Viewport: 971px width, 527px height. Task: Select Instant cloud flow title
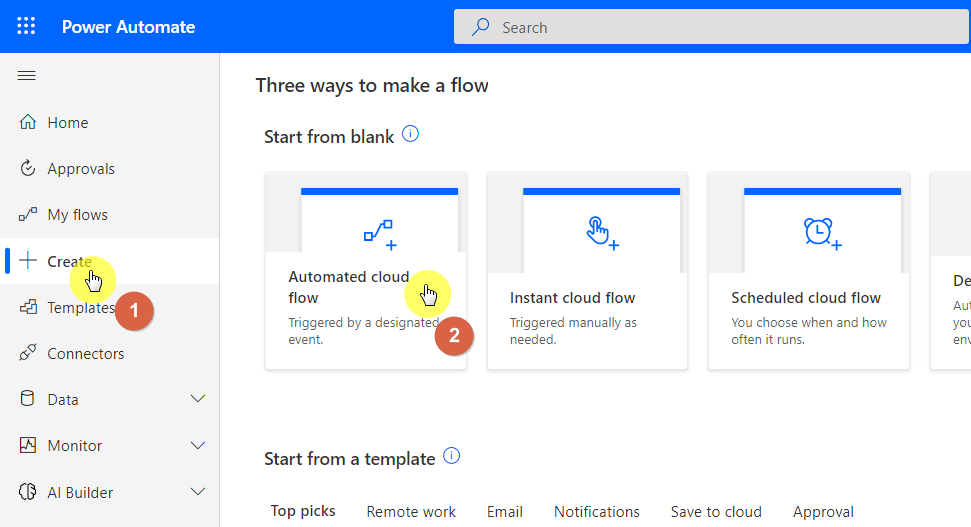[x=572, y=298]
